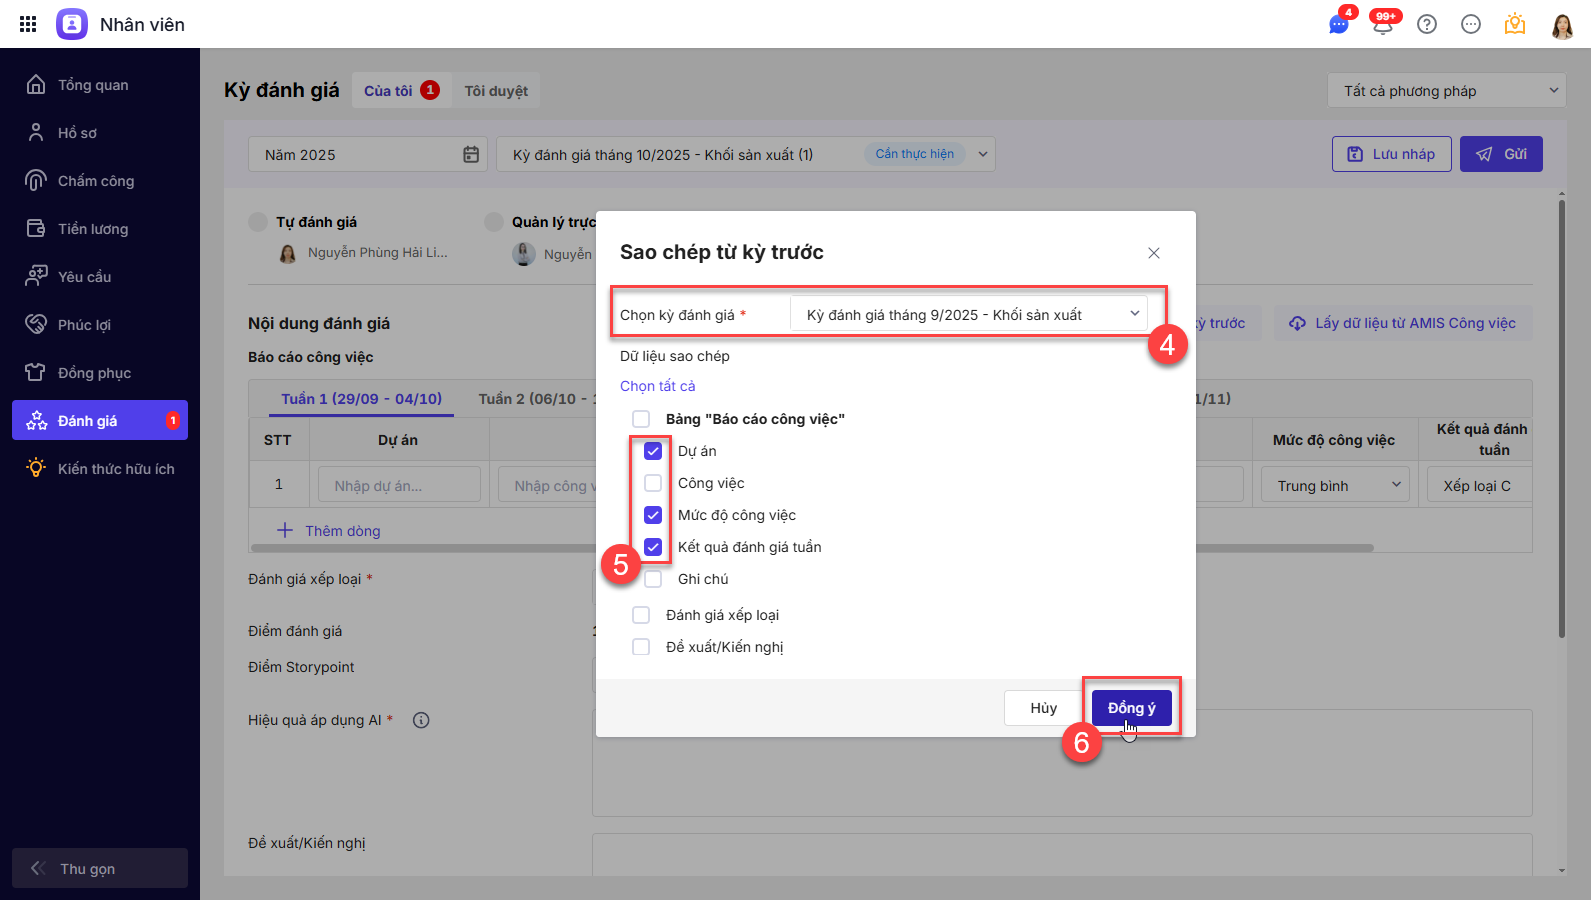Collapse the sidebar with Thu gọn
Viewport: 1591px width, 900px height.
pos(100,868)
